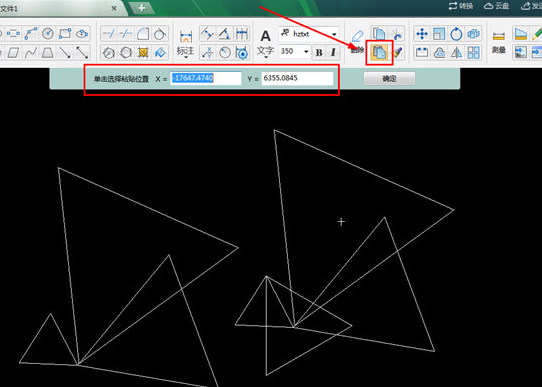Open the 云盘 cloud drive link
542x387 pixels.
[x=496, y=6]
